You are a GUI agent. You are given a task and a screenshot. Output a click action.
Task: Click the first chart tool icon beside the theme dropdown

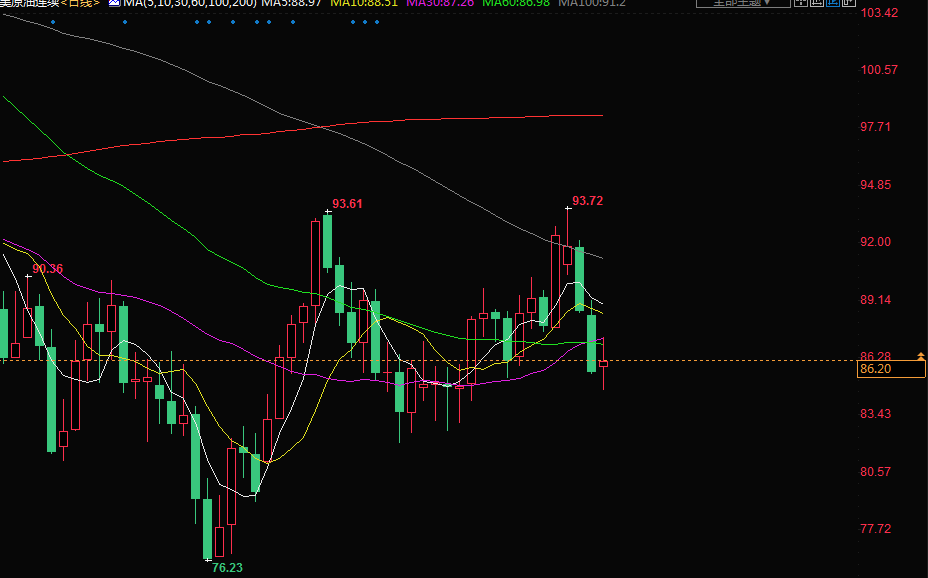801,3
